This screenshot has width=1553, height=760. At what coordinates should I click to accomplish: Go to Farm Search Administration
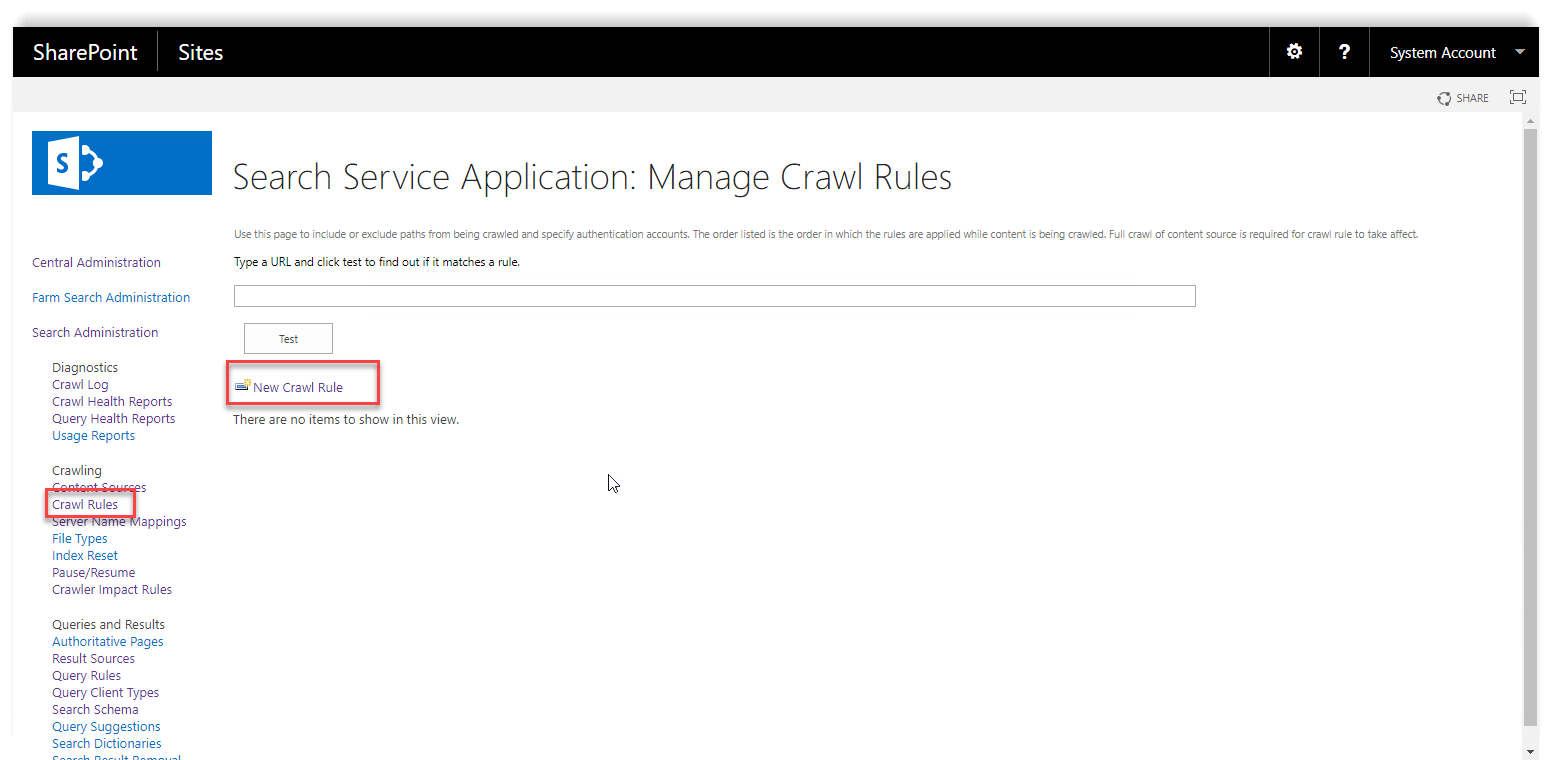(111, 298)
